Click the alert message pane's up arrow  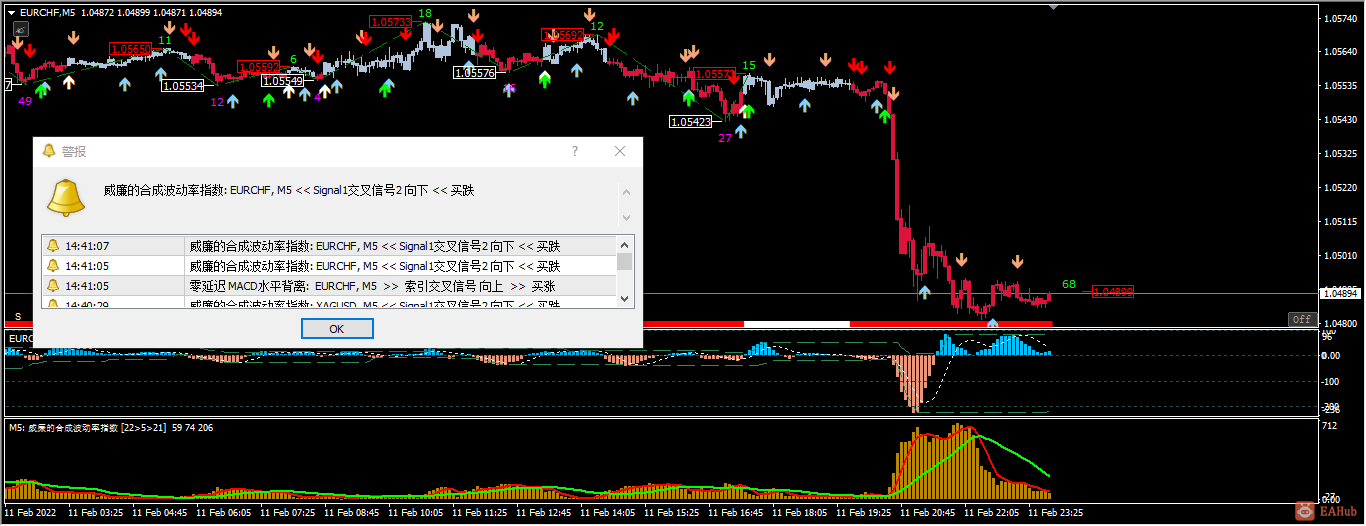click(x=626, y=190)
